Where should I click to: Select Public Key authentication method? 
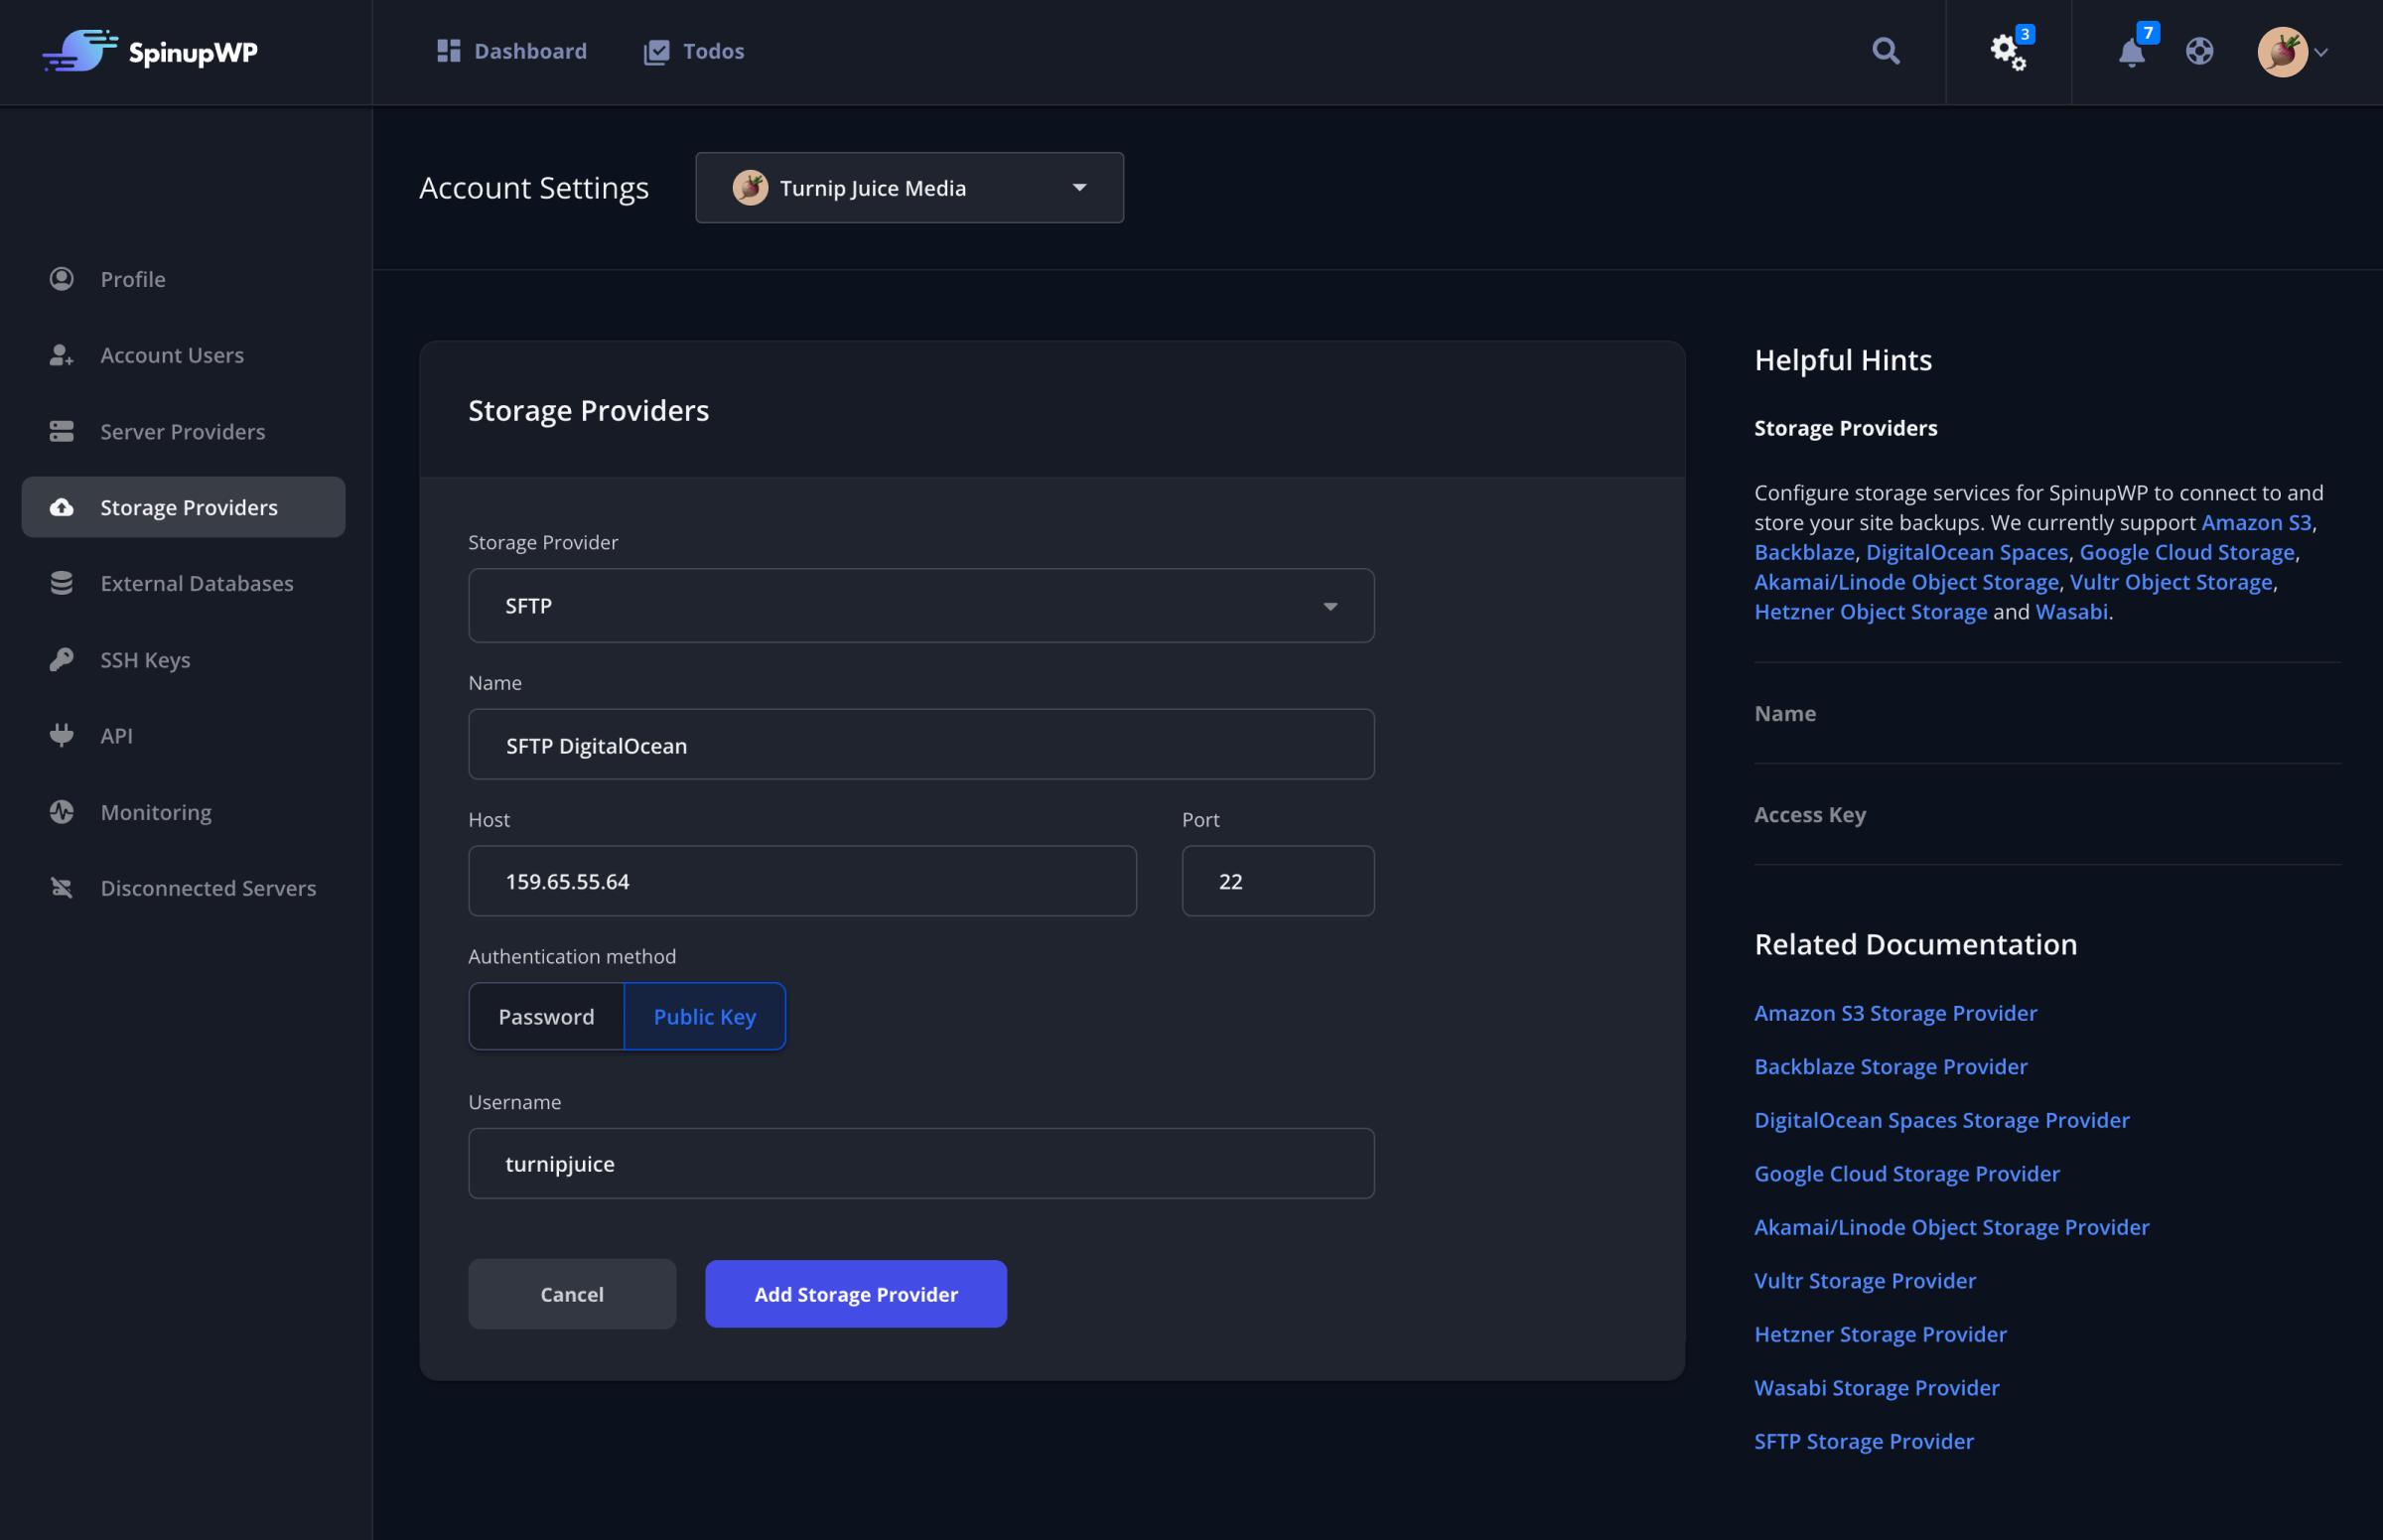pyautogui.click(x=705, y=1016)
